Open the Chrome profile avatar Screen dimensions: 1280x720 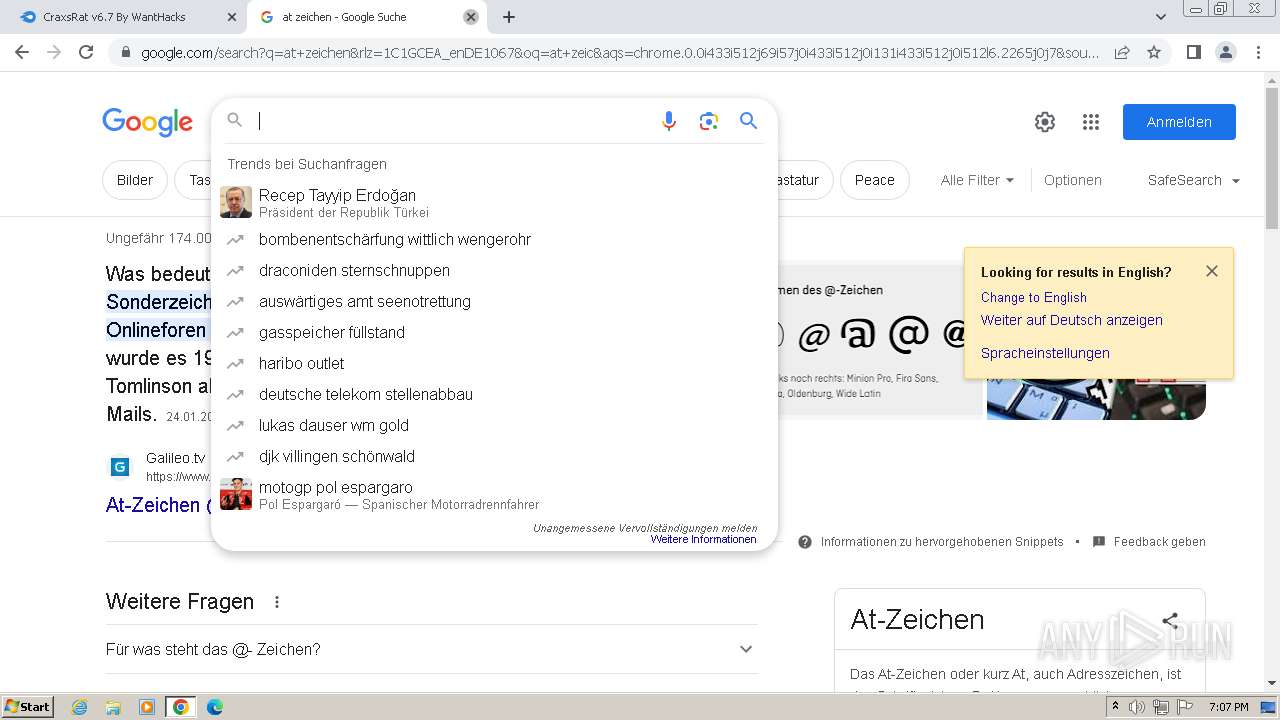[1225, 52]
